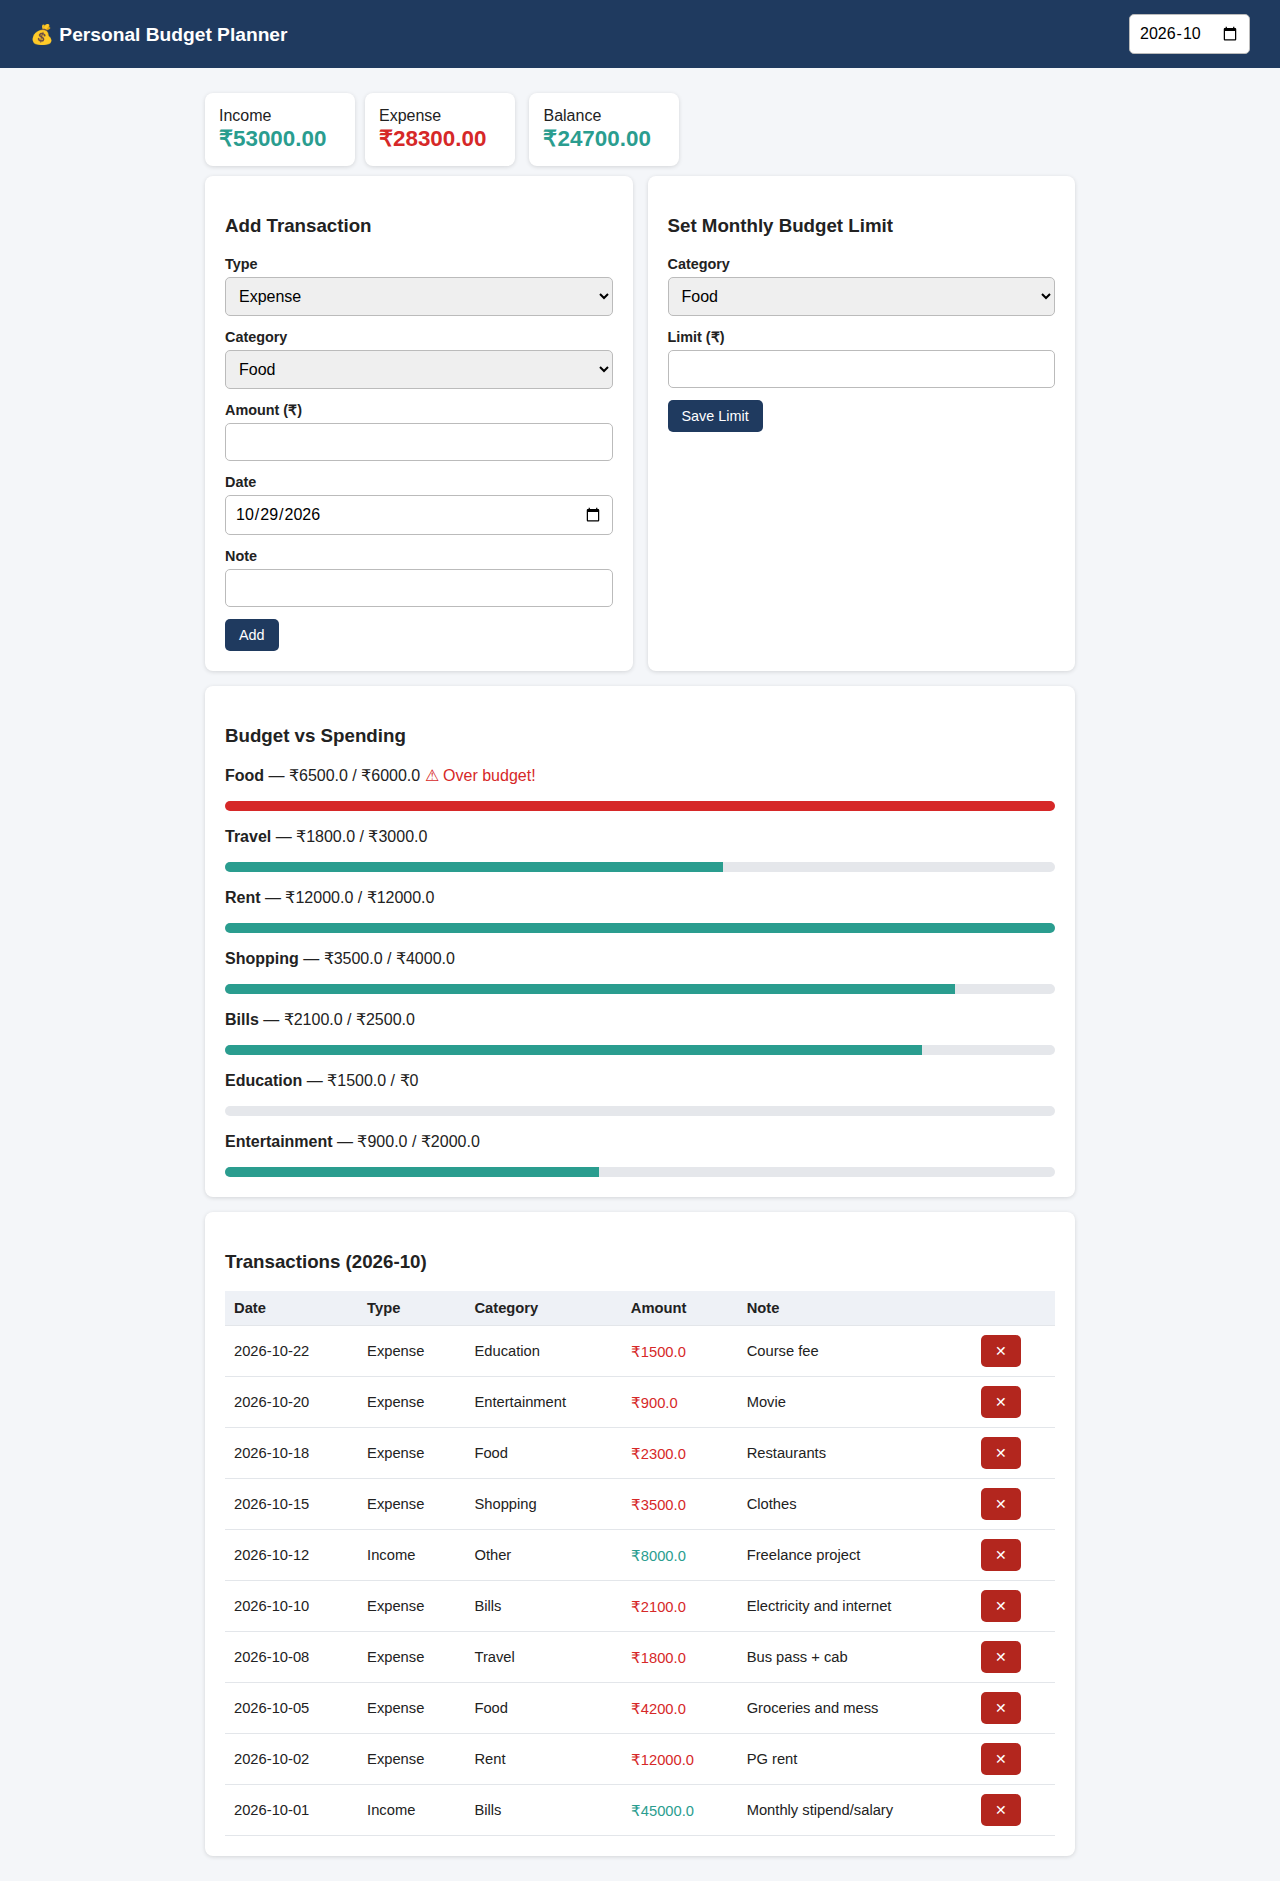Delete the Groceries and mess transaction
The image size is (1280, 1881).
click(x=1000, y=1708)
